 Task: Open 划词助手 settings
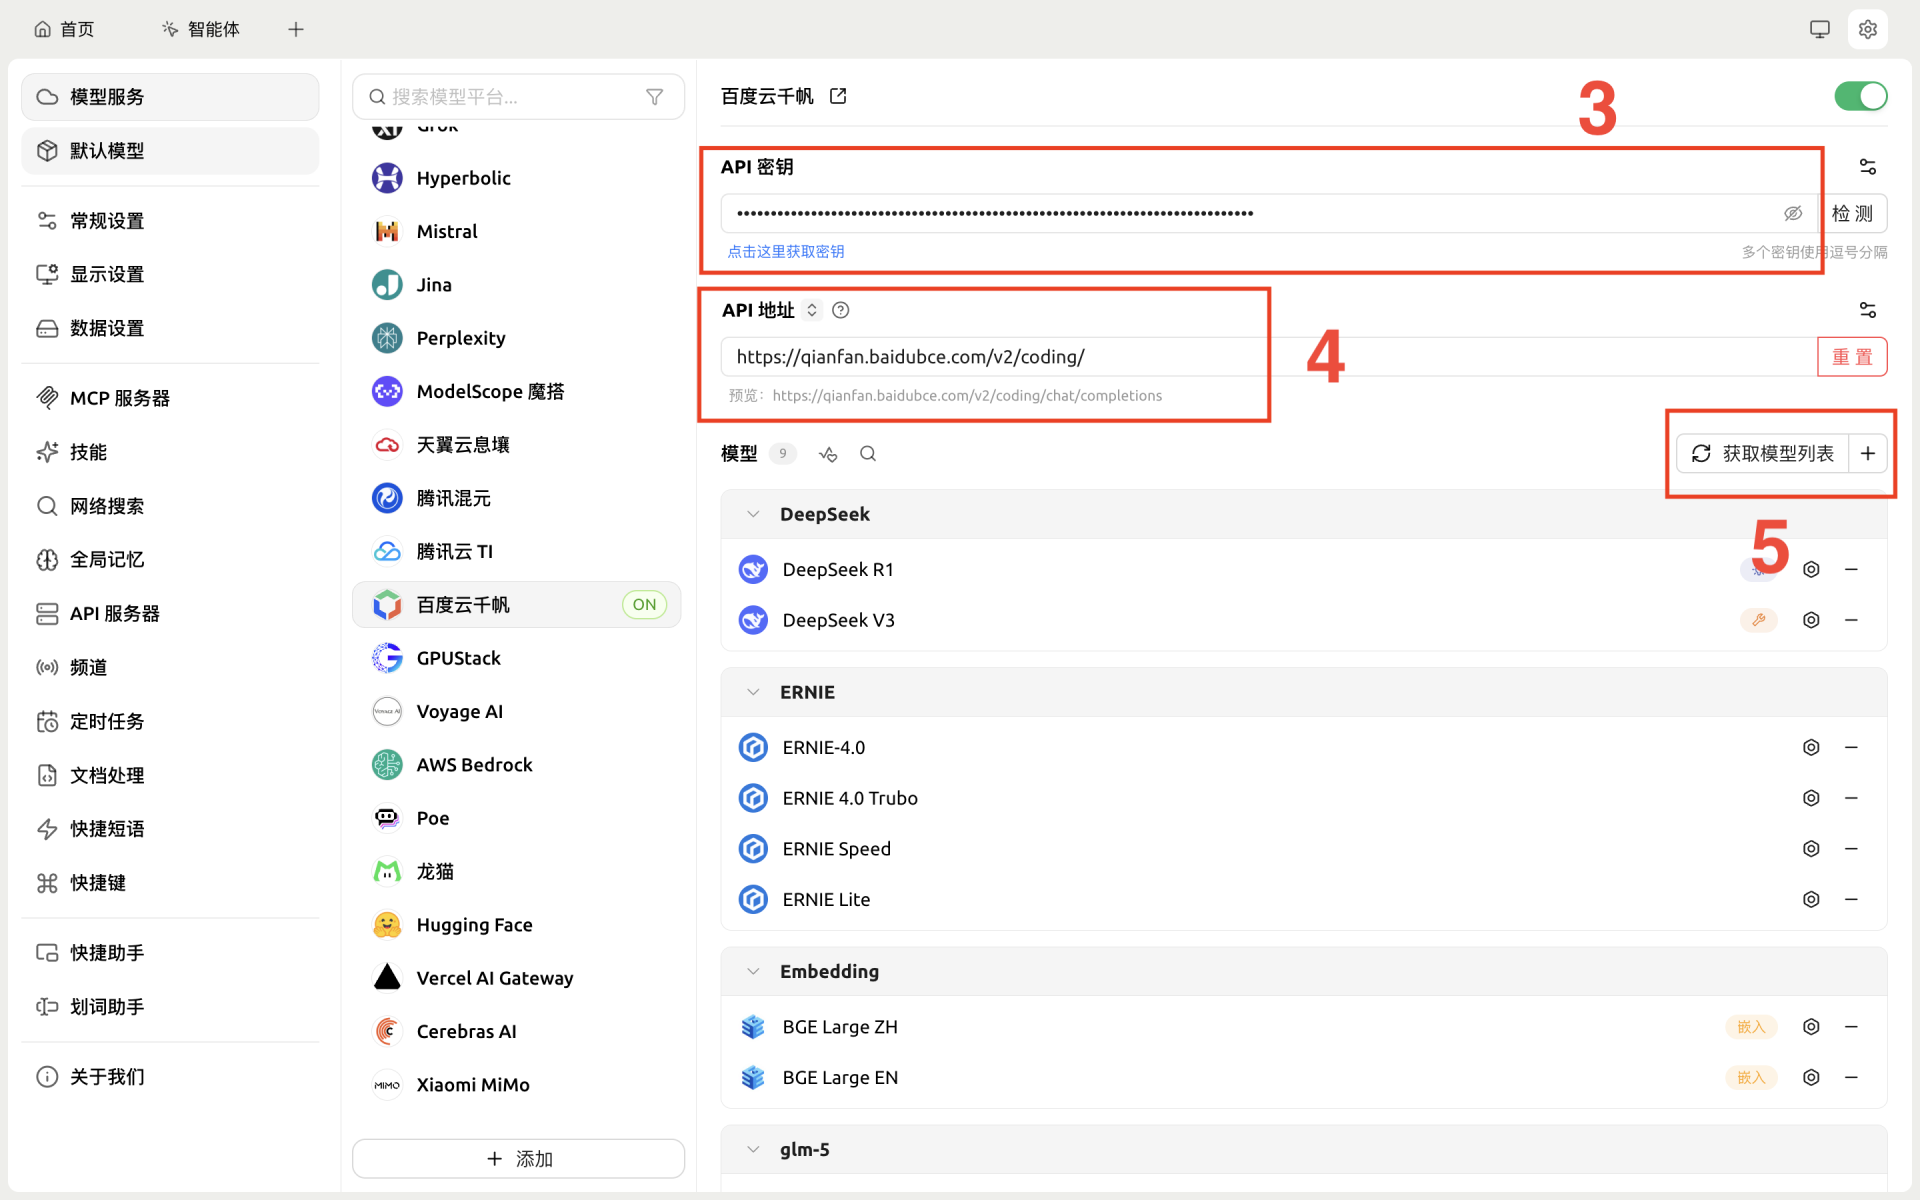point(170,1007)
